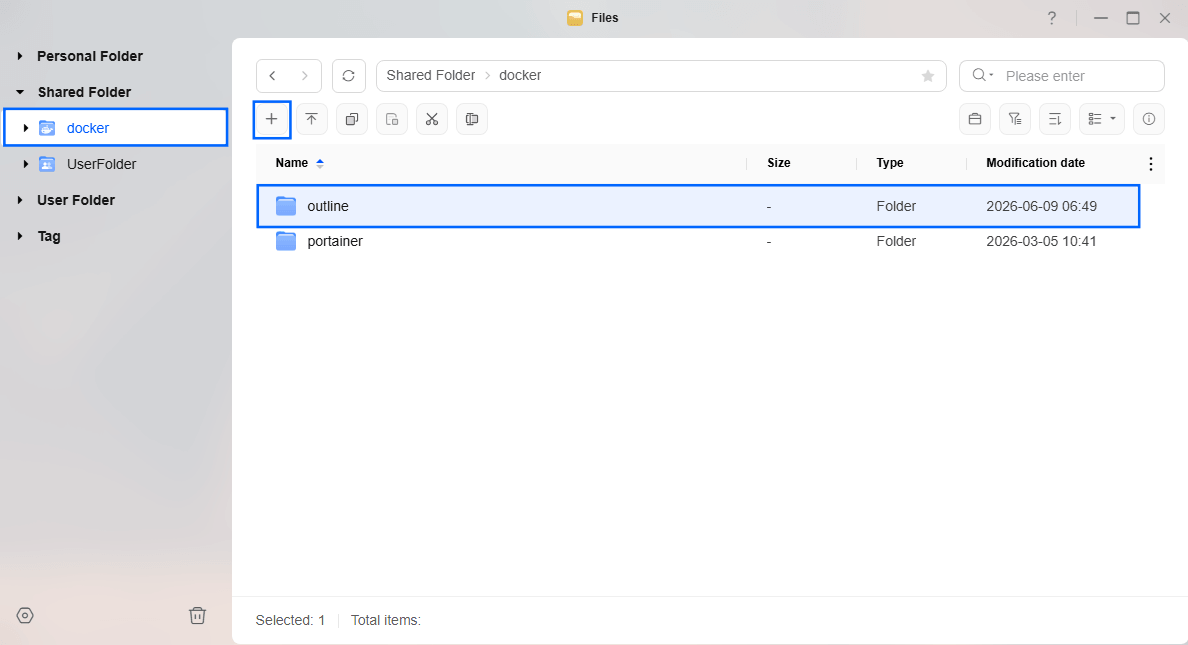Click the docker shared folder icon
Screen dimensions: 1188x645
click(47, 128)
